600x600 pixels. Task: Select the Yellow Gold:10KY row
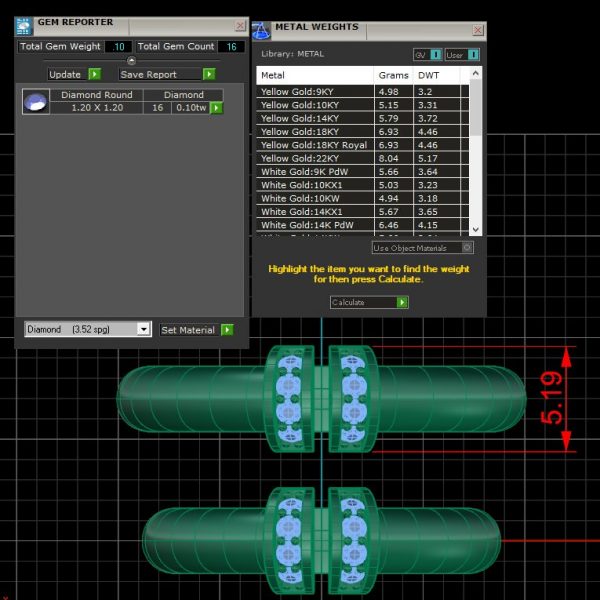(362, 105)
